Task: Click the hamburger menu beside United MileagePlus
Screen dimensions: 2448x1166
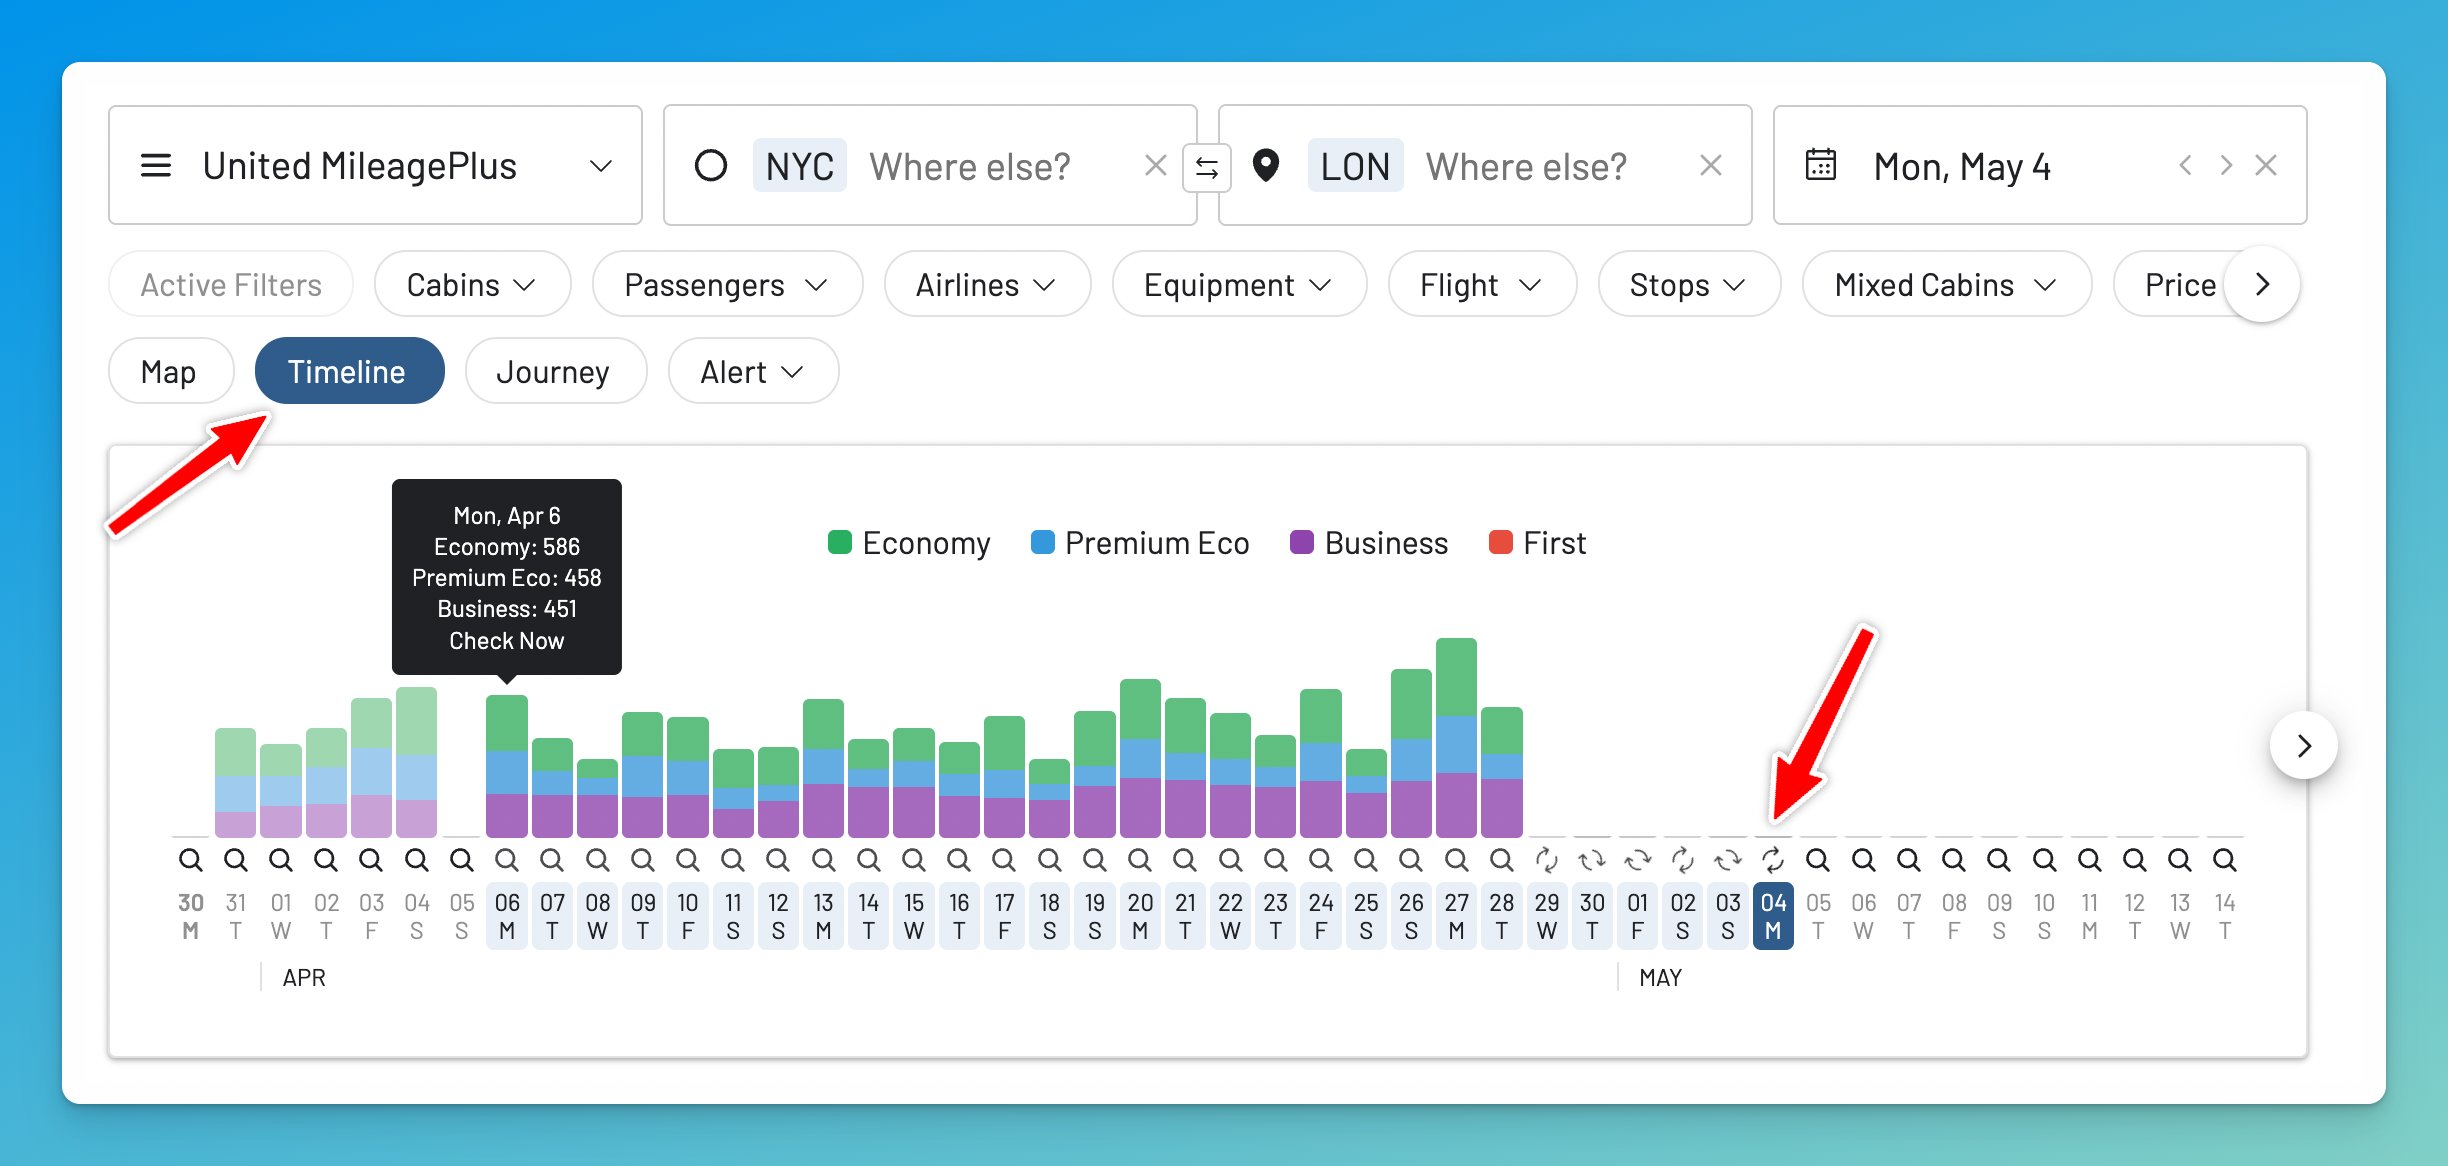Action: (x=157, y=165)
